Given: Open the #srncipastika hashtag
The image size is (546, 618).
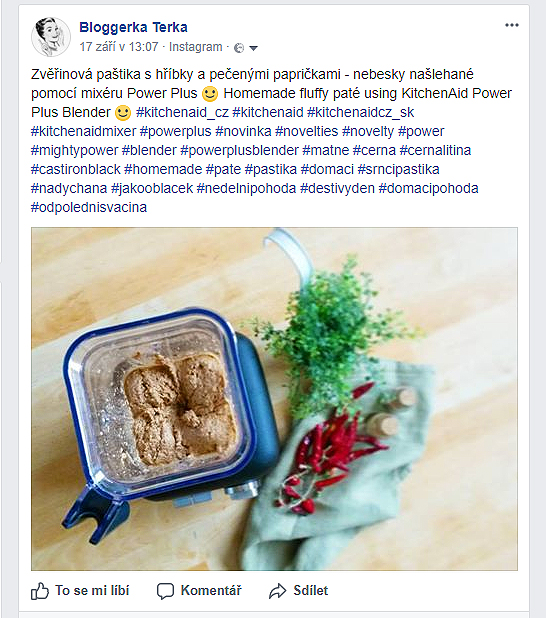Looking at the screenshot, I should 398,169.
